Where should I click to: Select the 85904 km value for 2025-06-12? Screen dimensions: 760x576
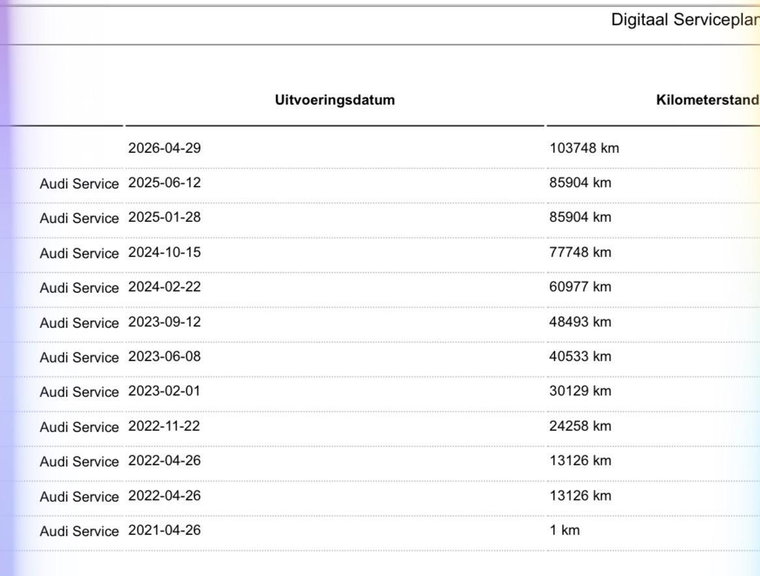(x=580, y=183)
